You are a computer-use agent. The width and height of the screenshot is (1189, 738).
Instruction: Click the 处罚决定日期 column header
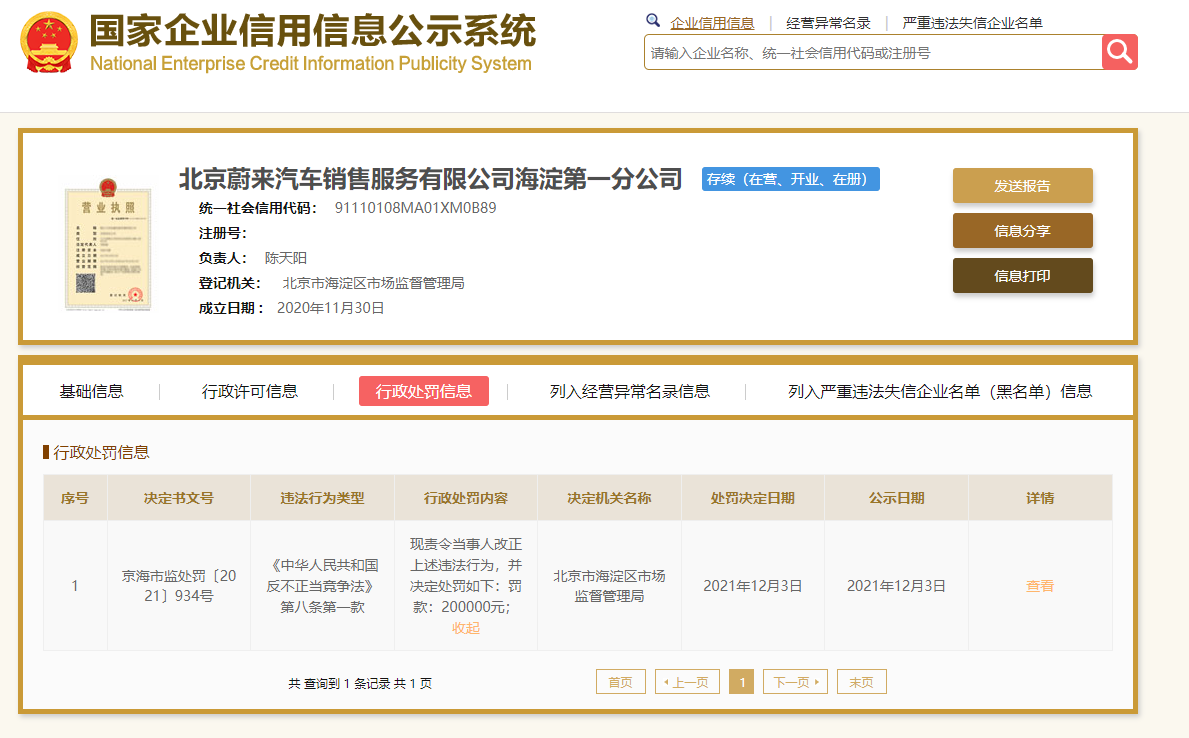pyautogui.click(x=752, y=498)
